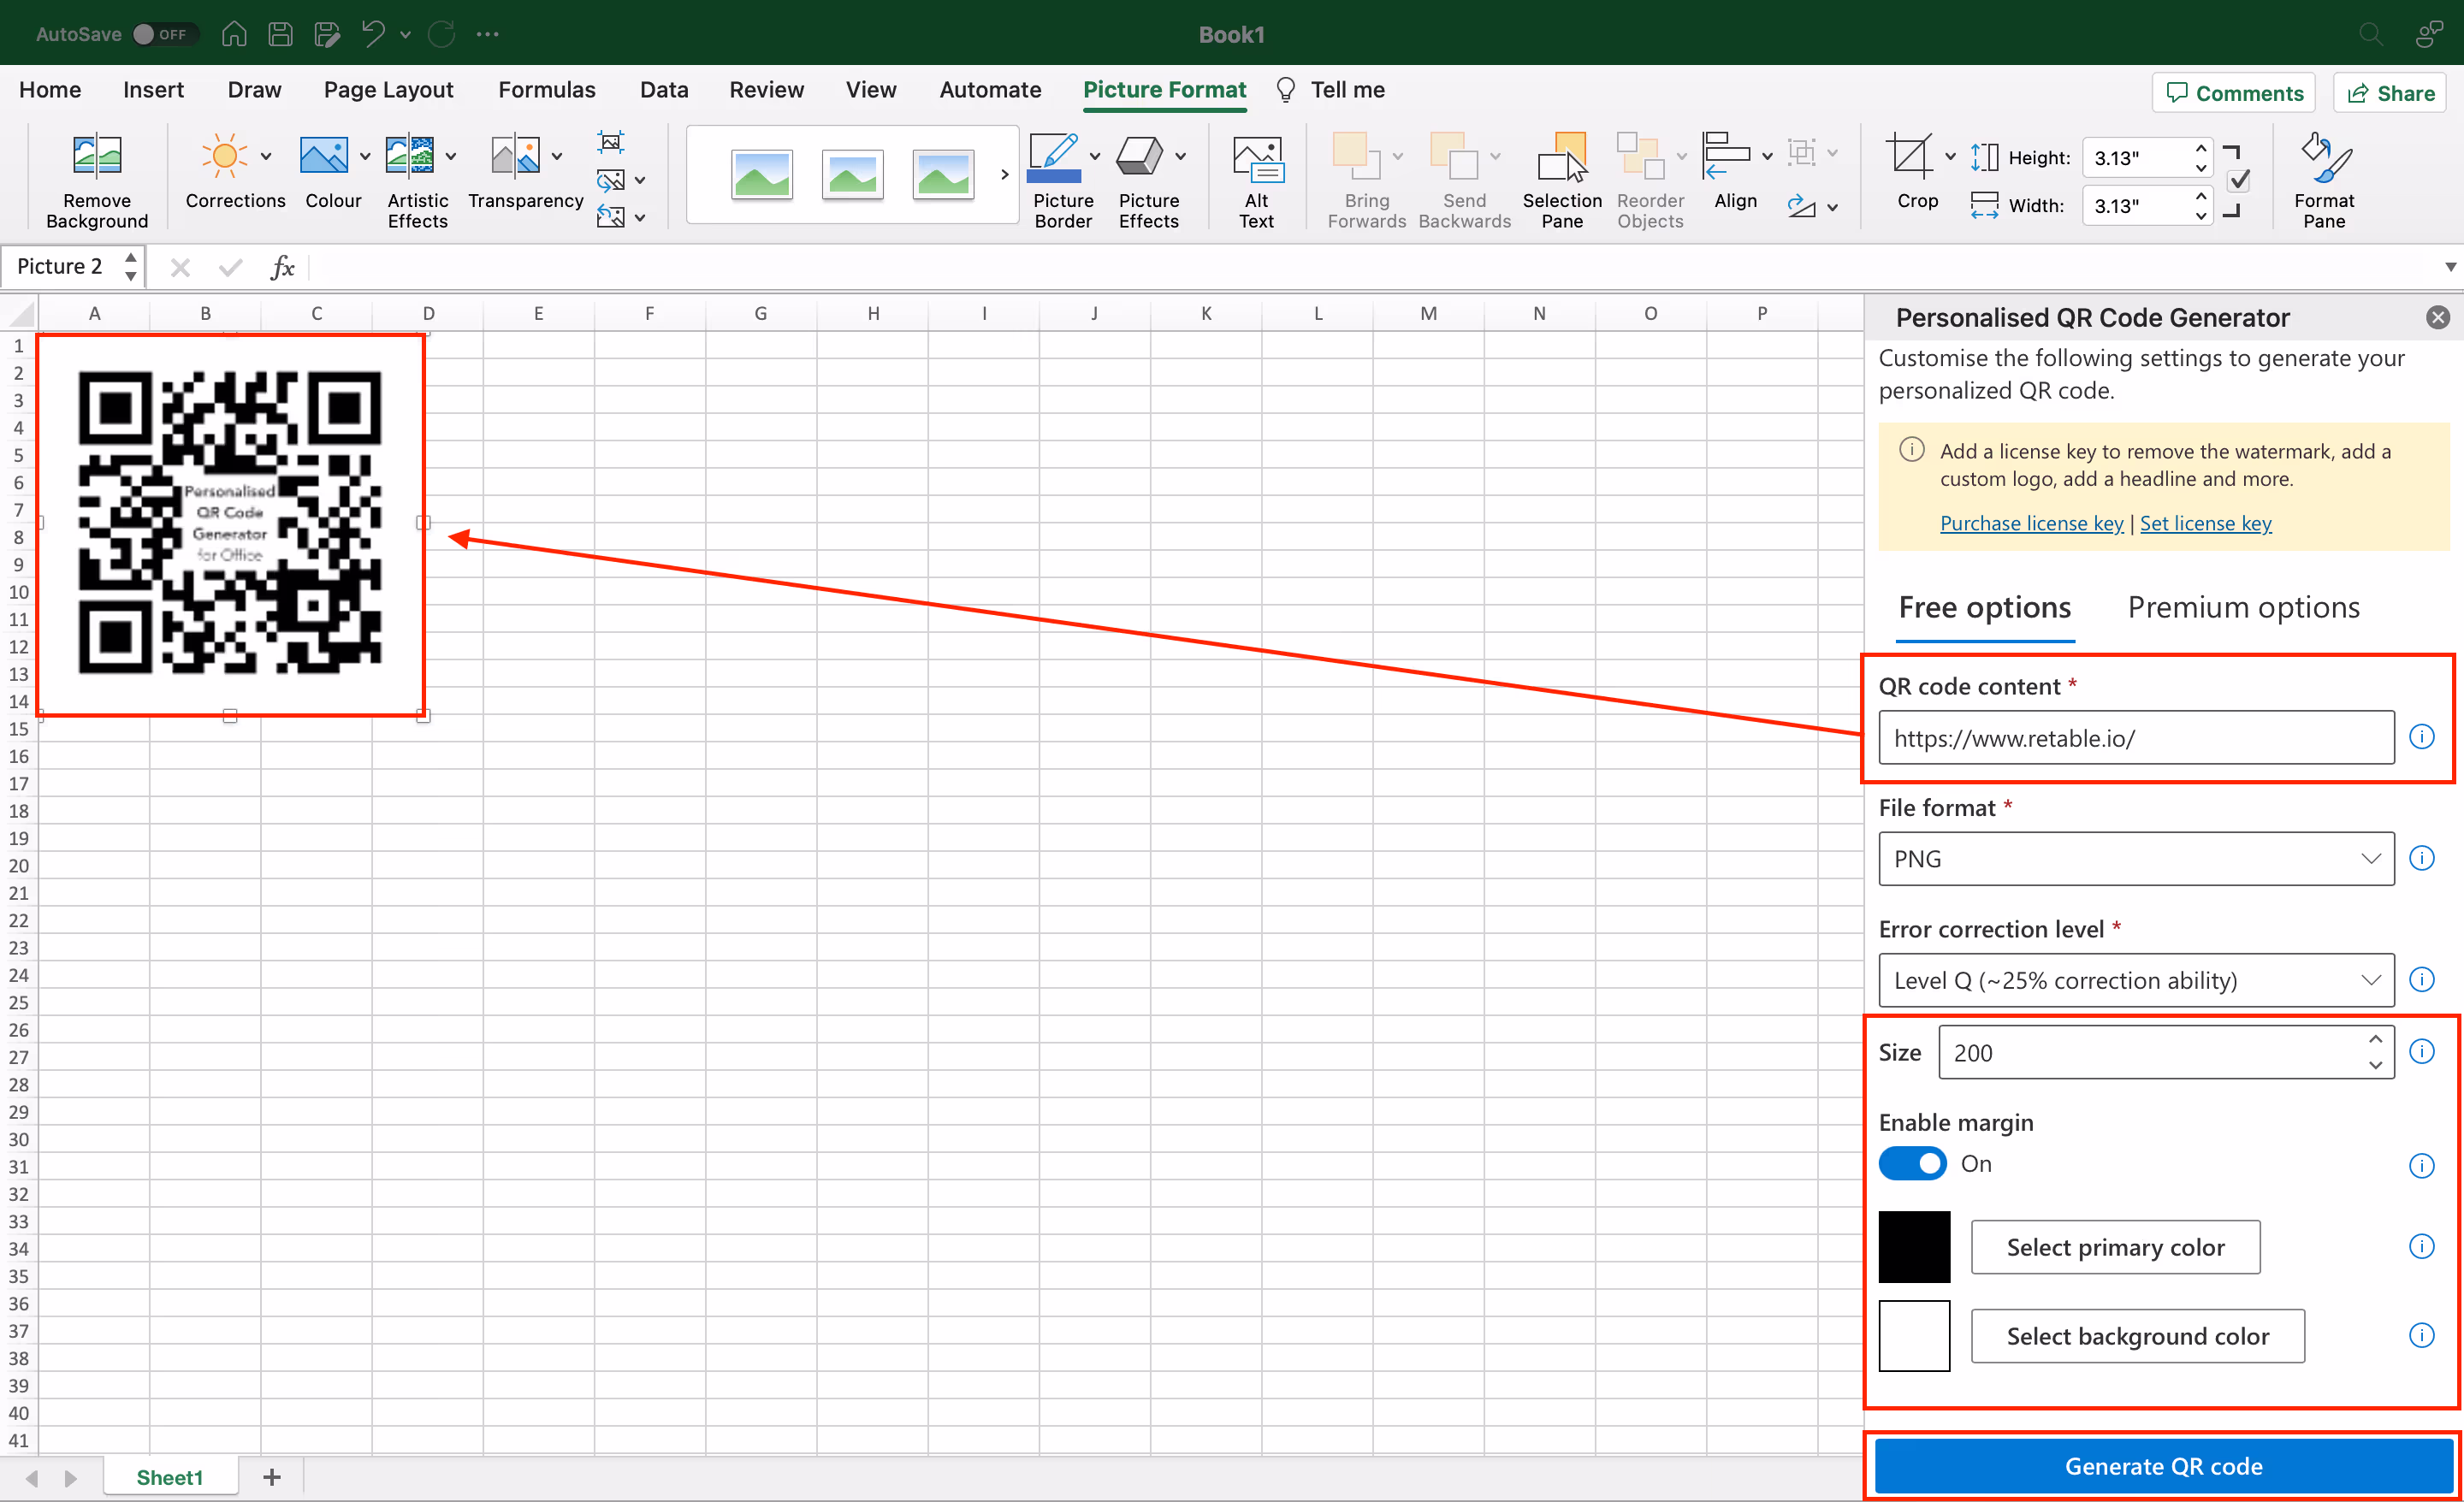This screenshot has width=2464, height=1502.
Task: Click the Remove Background icon
Action: 97,156
